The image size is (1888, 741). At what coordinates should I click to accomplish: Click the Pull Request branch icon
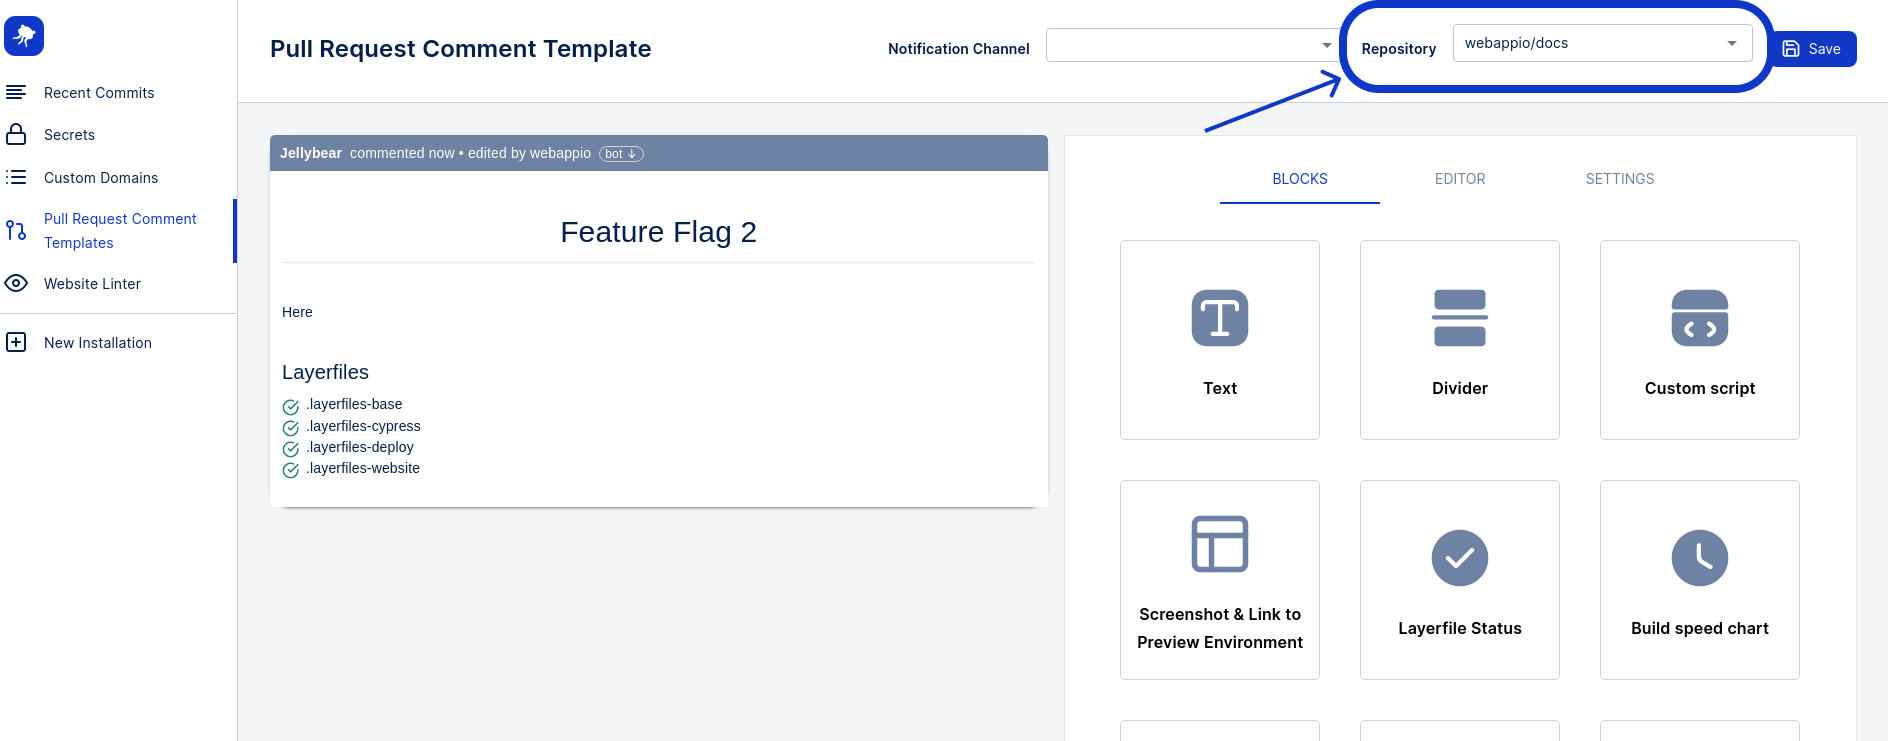point(16,230)
